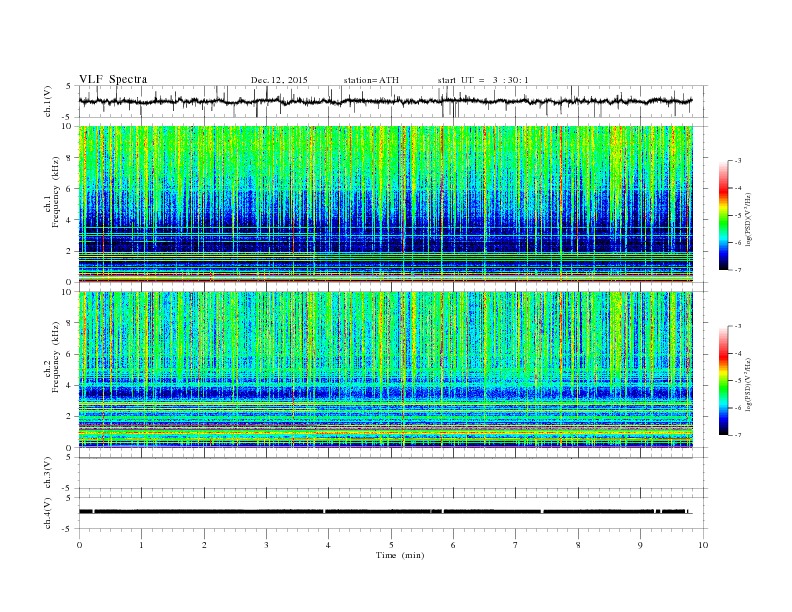The width and height of the screenshot is (792, 612).
Task: Click the ch.1 spectrogram "2" kHz tick label
Action: (70, 251)
